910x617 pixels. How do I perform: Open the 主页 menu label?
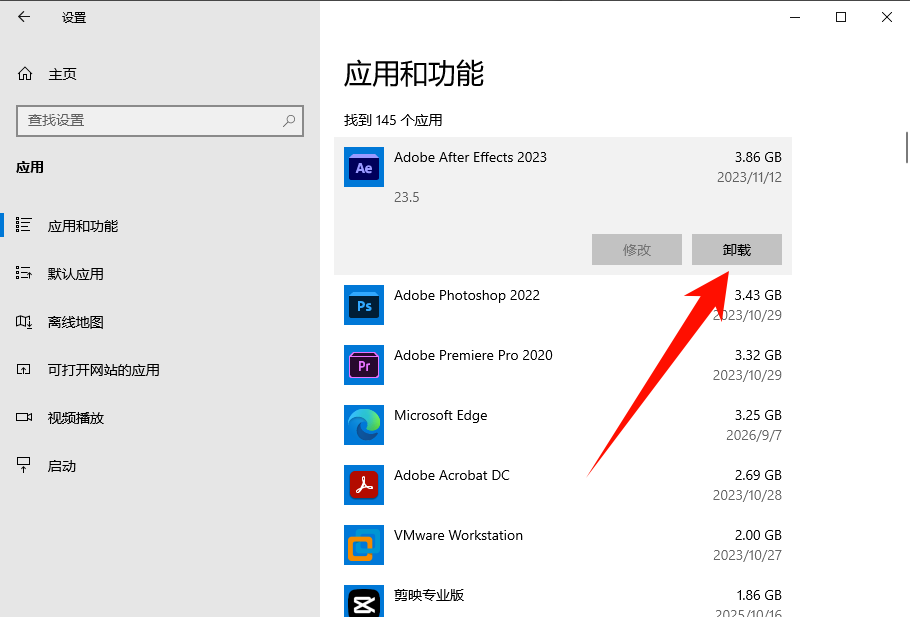62,74
